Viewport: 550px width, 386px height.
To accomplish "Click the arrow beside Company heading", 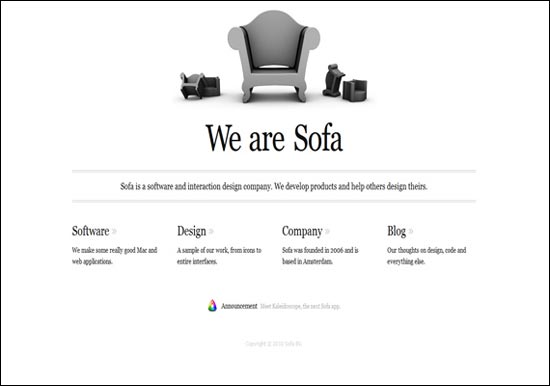I will [327, 231].
